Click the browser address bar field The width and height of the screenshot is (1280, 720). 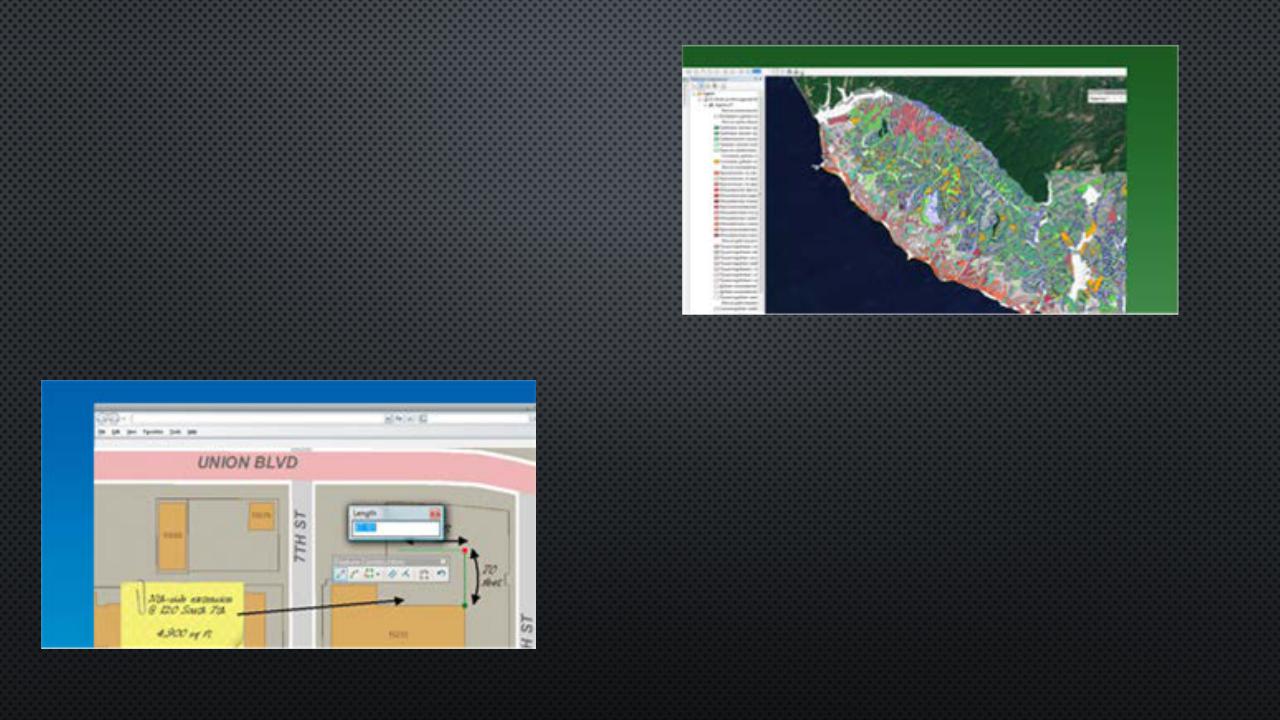coord(257,419)
